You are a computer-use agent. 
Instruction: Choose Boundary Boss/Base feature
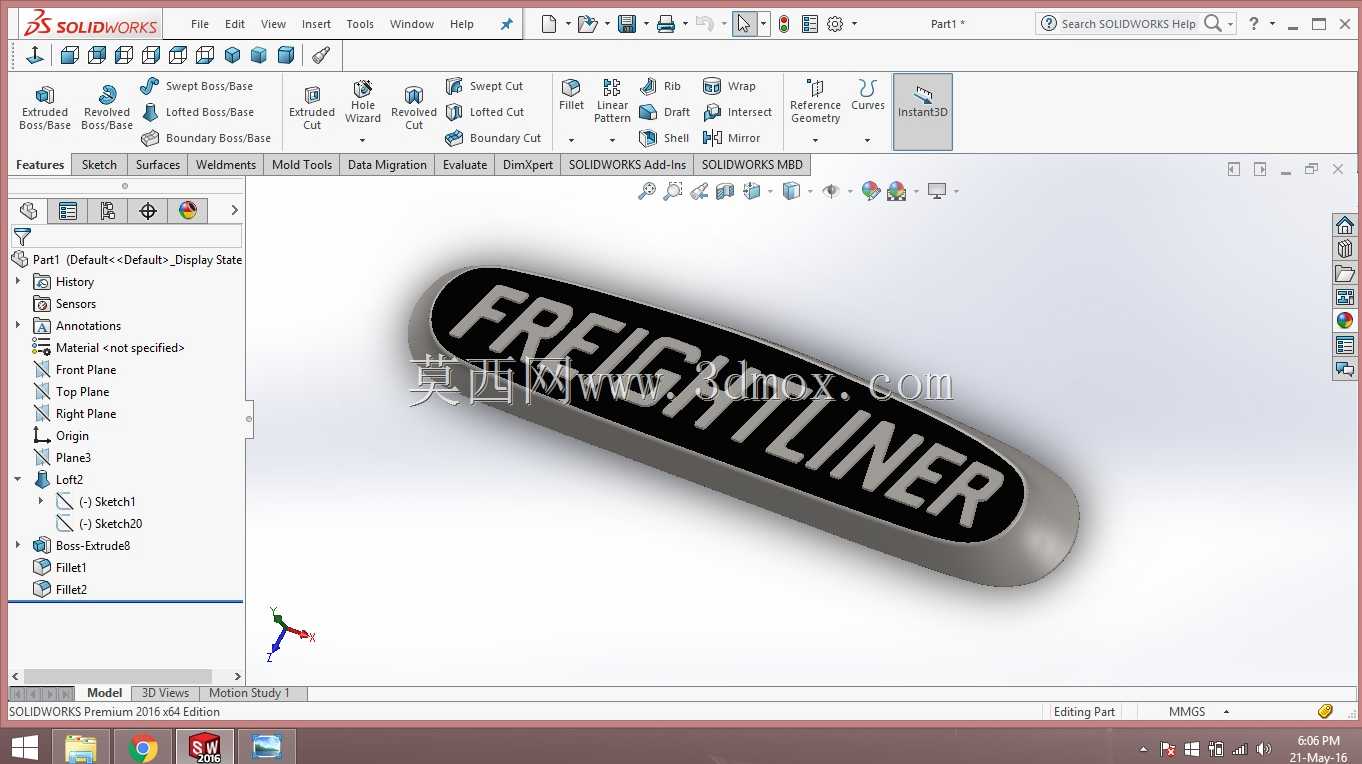(206, 138)
